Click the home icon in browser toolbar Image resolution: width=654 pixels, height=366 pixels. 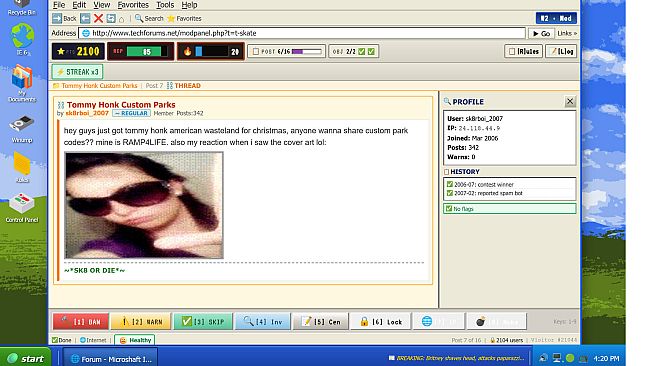[x=121, y=19]
